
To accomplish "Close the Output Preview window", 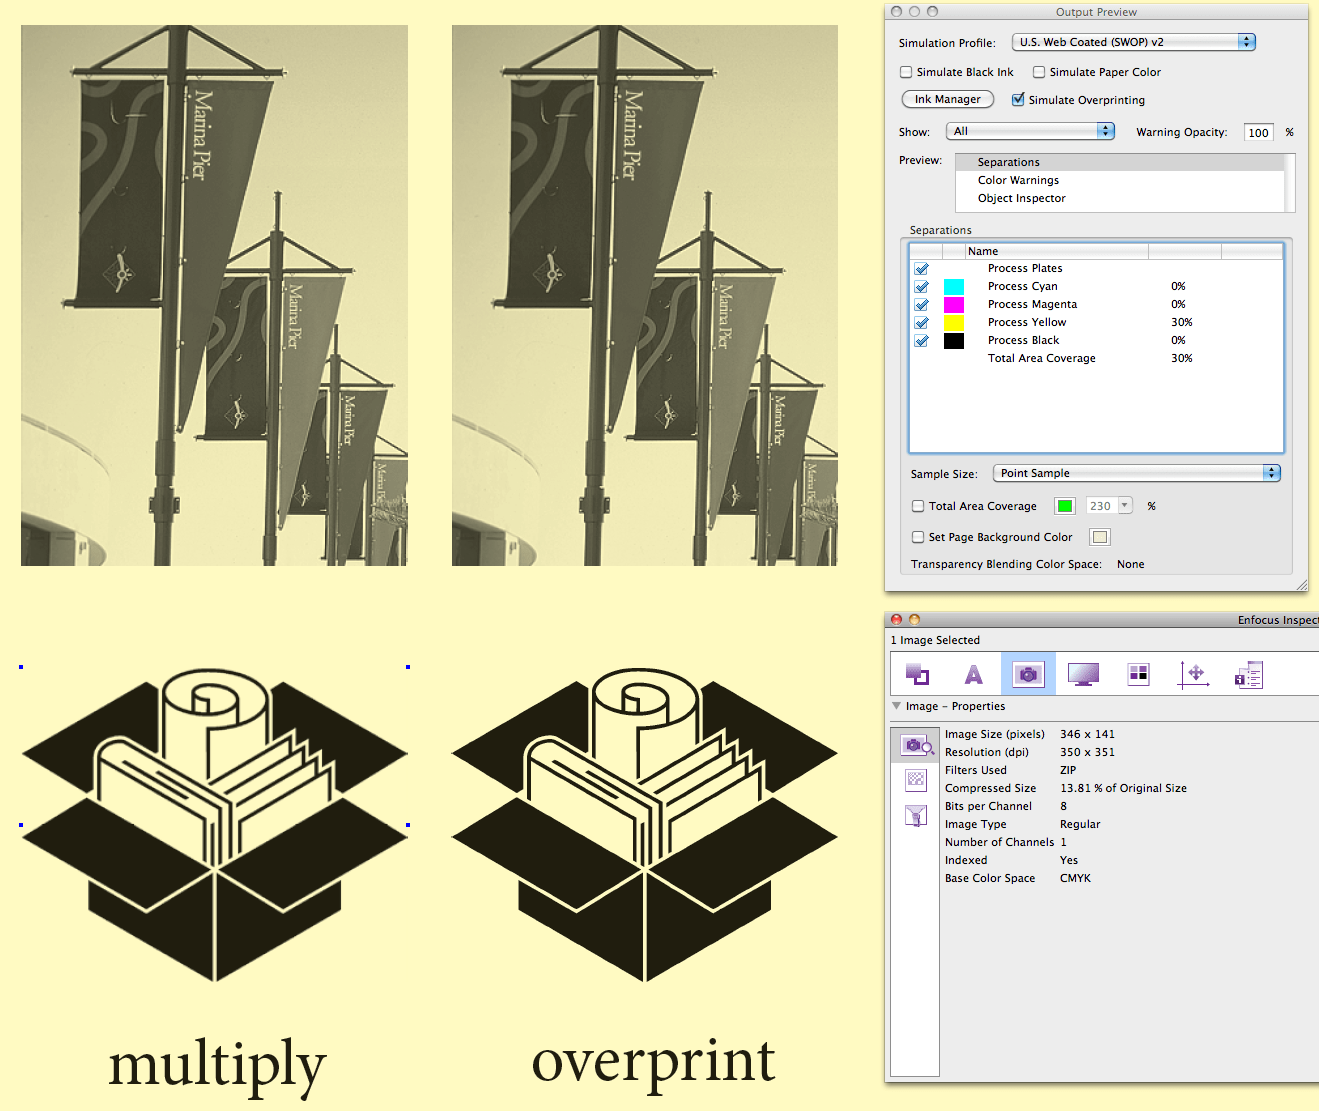I will click(x=897, y=12).
